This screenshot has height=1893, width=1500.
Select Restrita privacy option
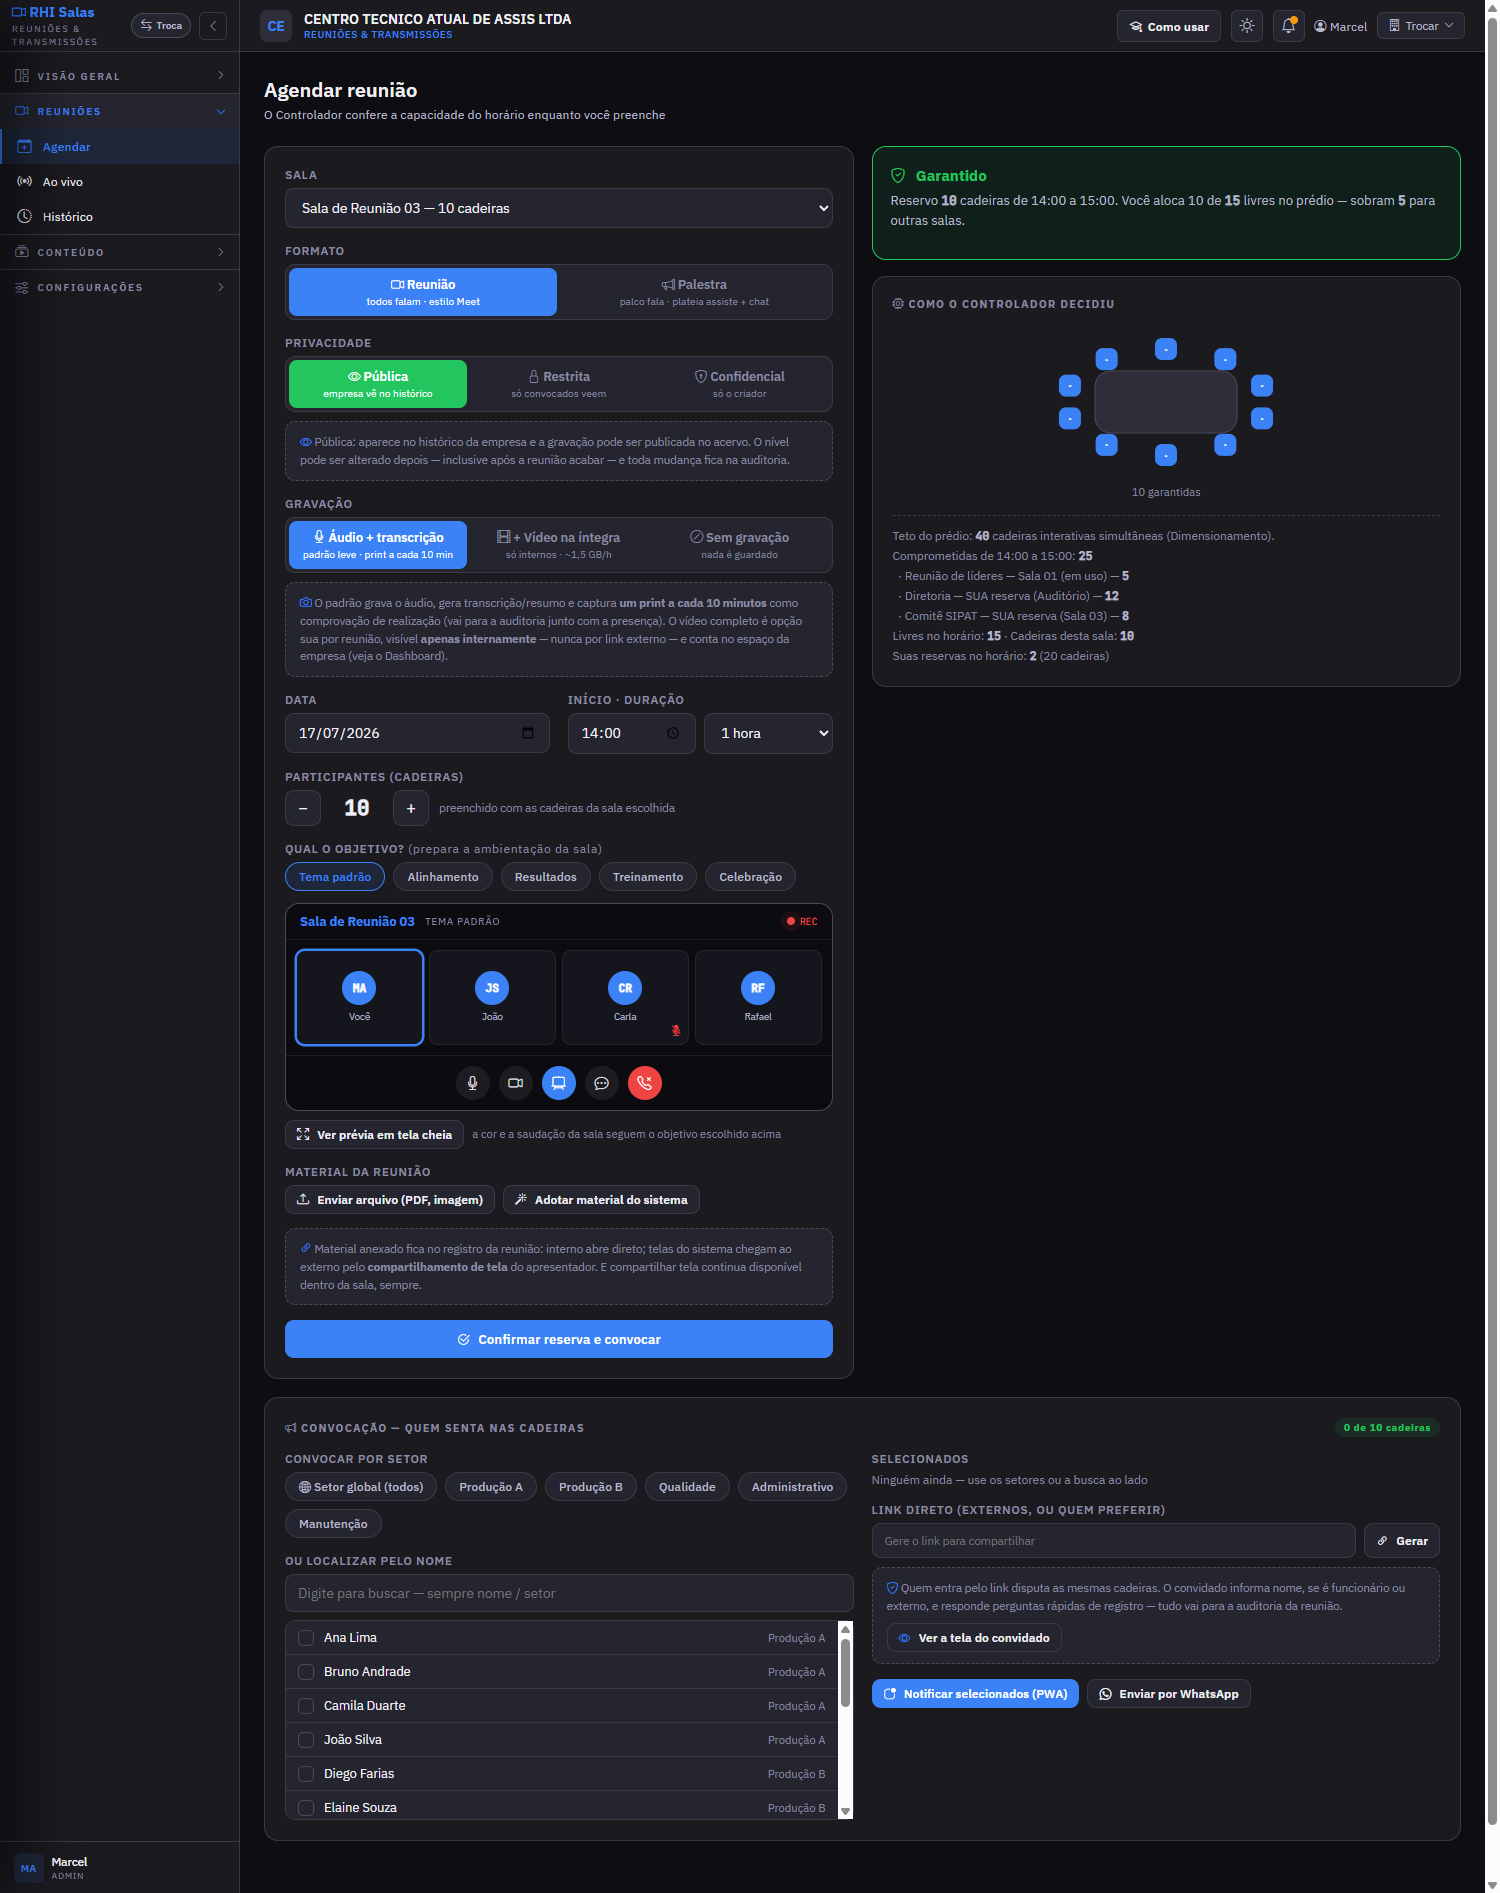click(x=558, y=384)
